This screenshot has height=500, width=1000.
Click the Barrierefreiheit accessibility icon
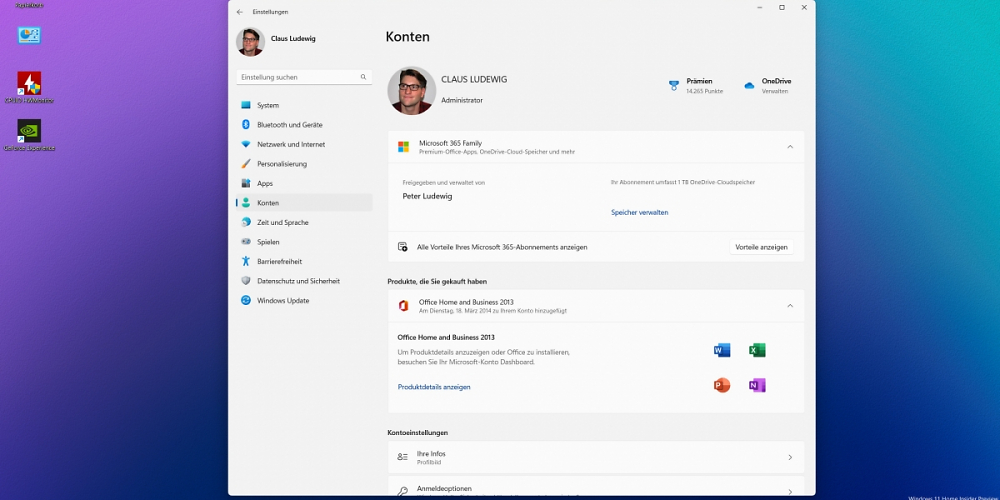tap(246, 261)
